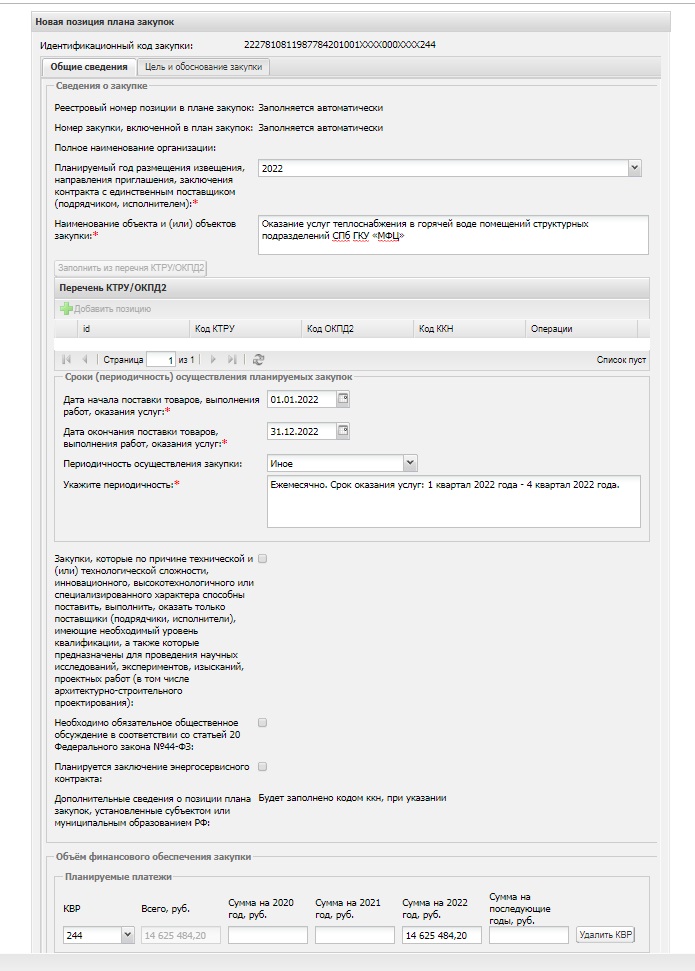The image size is (695, 971).
Task: Toggle energy service contract checkbox
Action: [263, 767]
